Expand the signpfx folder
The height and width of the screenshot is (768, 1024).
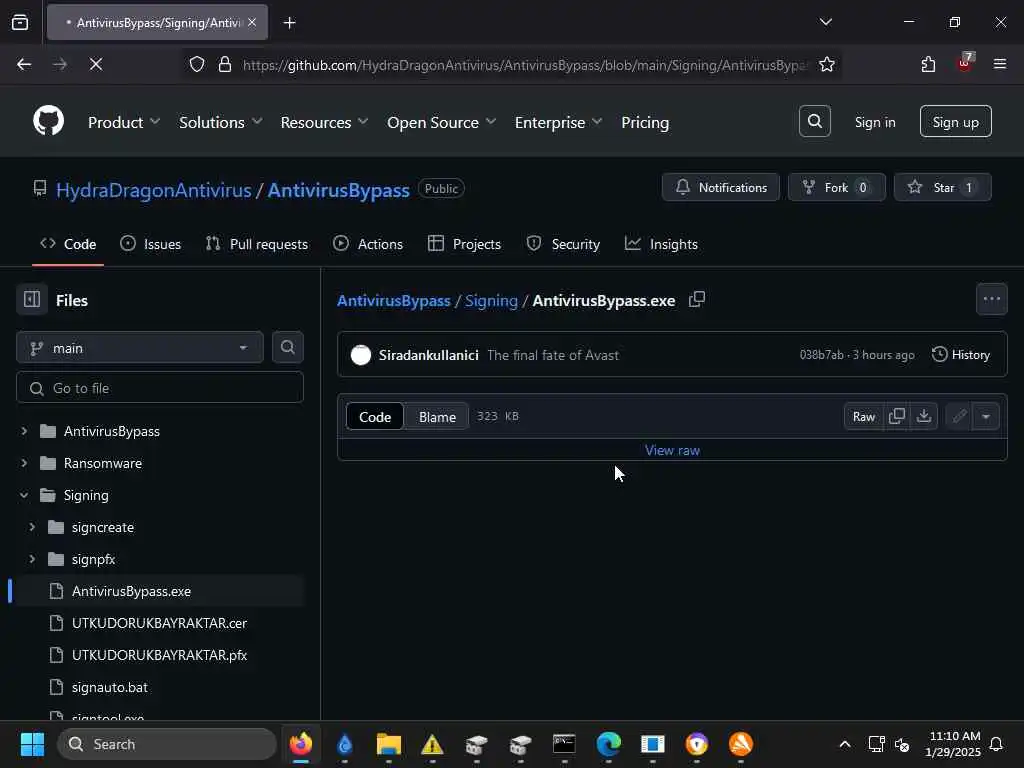32,559
